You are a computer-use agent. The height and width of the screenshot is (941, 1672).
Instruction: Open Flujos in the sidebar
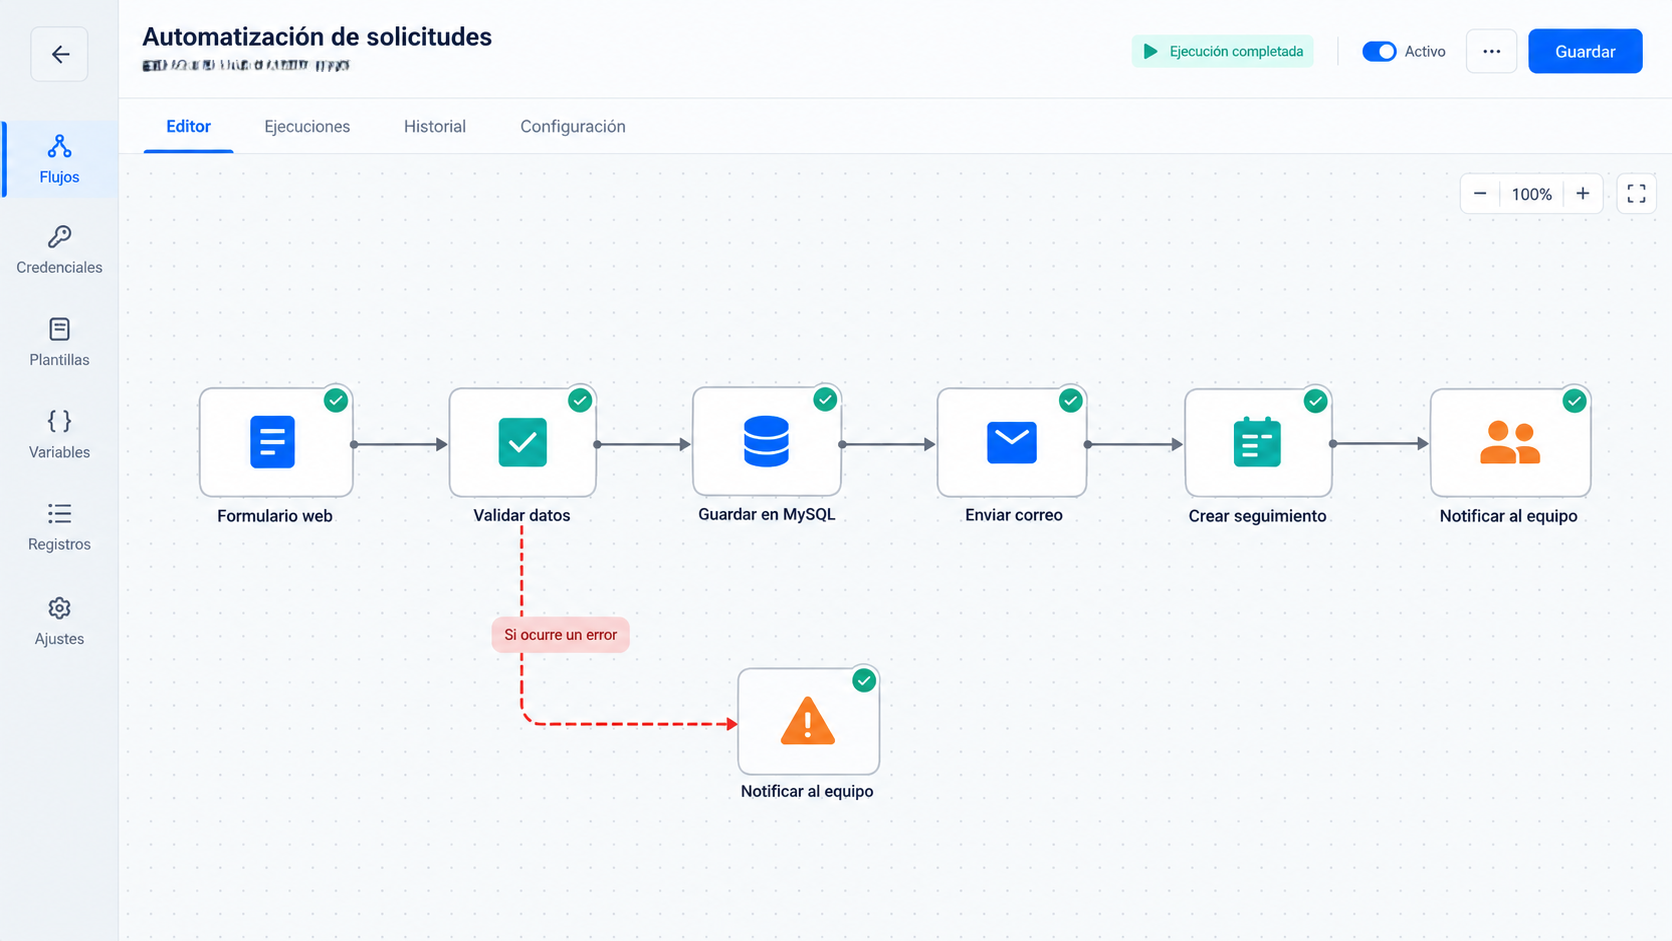tap(59, 160)
